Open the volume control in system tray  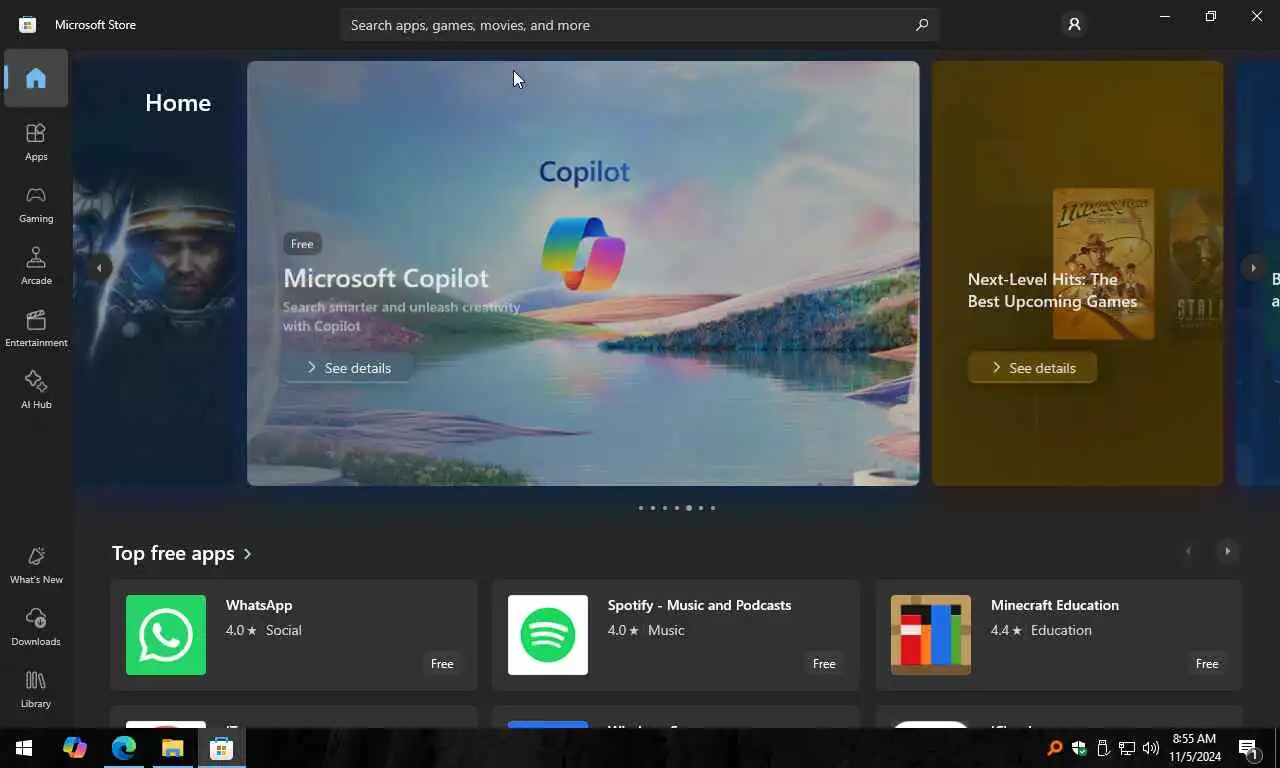[x=1150, y=748]
